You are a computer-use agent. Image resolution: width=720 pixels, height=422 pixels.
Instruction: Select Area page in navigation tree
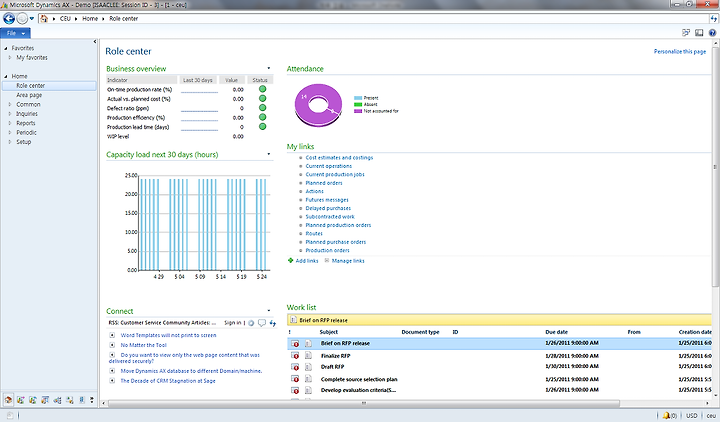pos(29,95)
